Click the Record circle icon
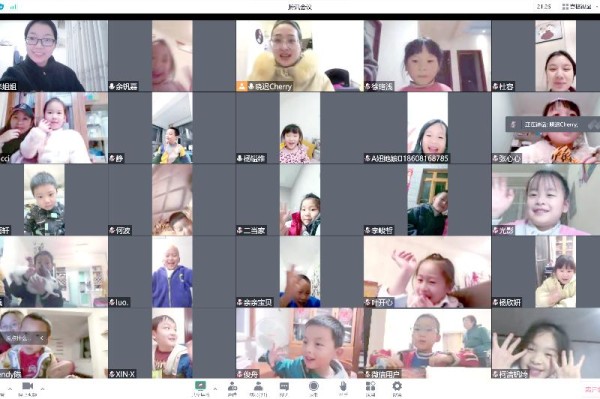This screenshot has width=600, height=399. (x=314, y=386)
